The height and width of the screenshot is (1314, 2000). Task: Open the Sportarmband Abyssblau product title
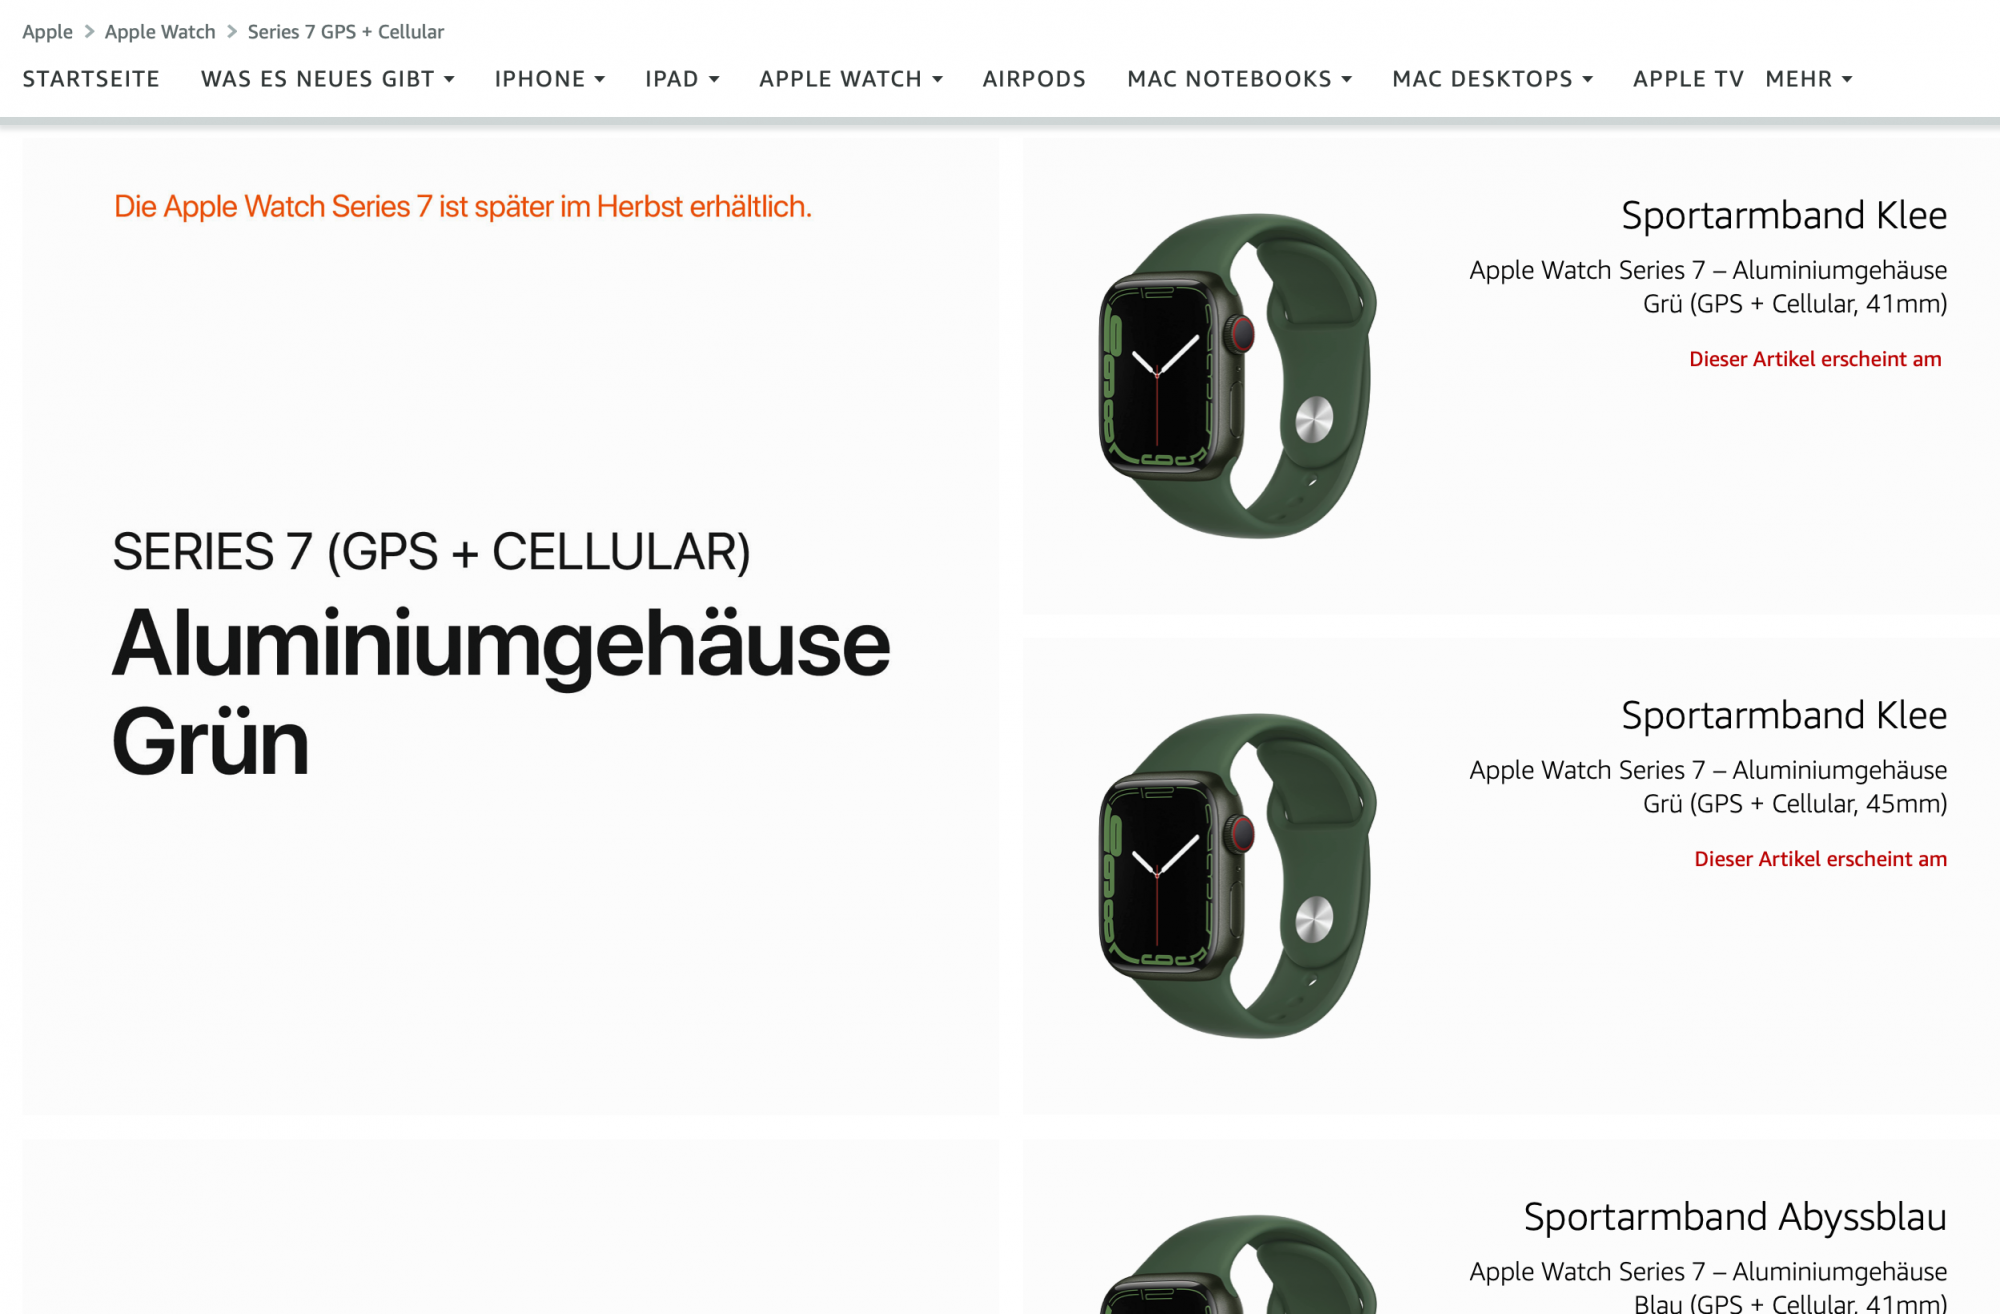[x=1735, y=1217]
